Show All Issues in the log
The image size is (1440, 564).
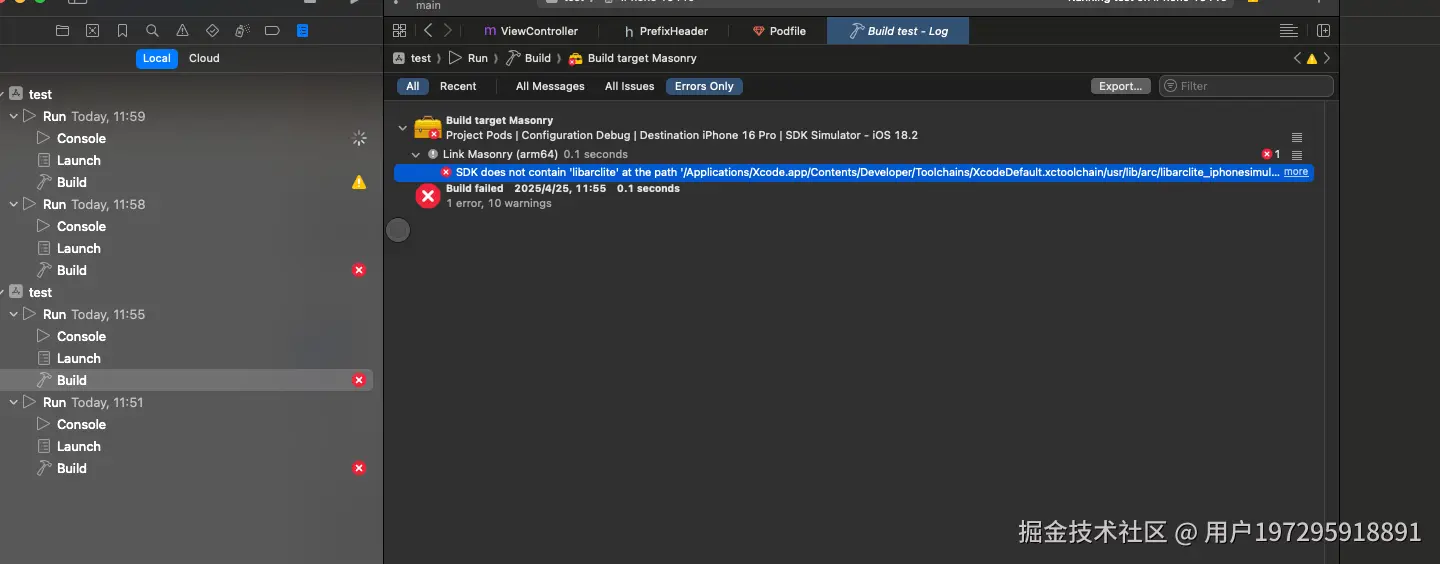(x=629, y=86)
